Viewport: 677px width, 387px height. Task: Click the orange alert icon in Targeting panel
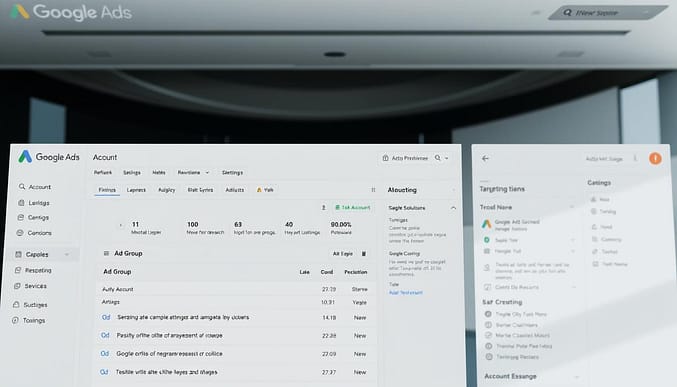point(655,159)
